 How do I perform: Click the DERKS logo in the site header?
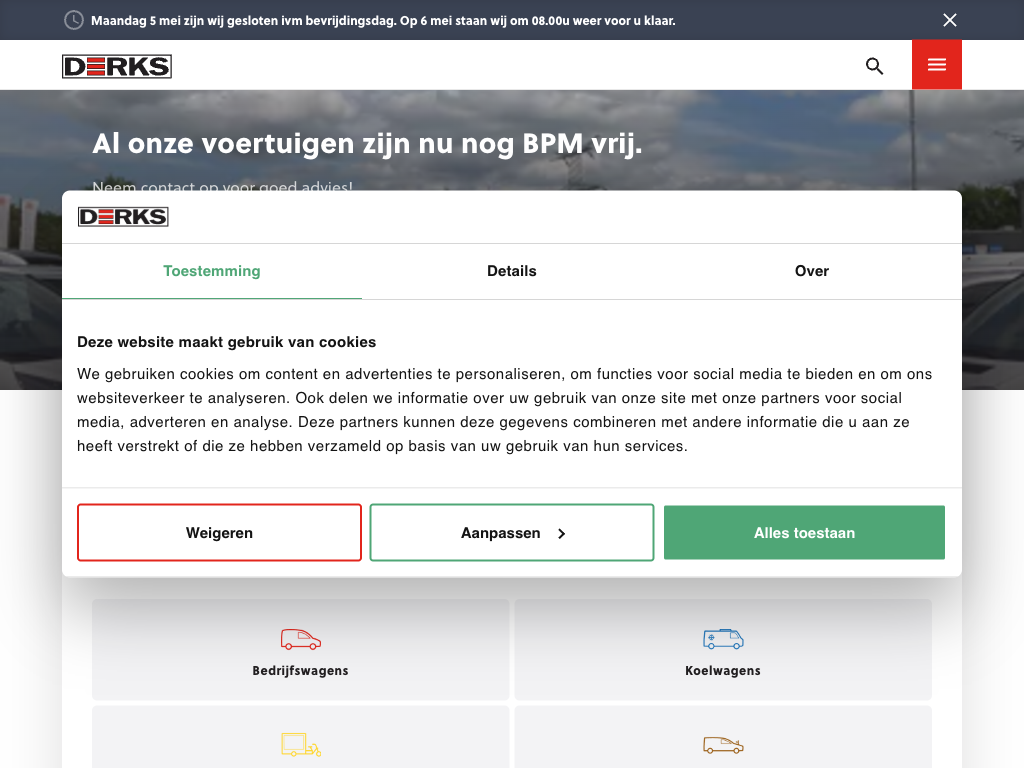117,66
